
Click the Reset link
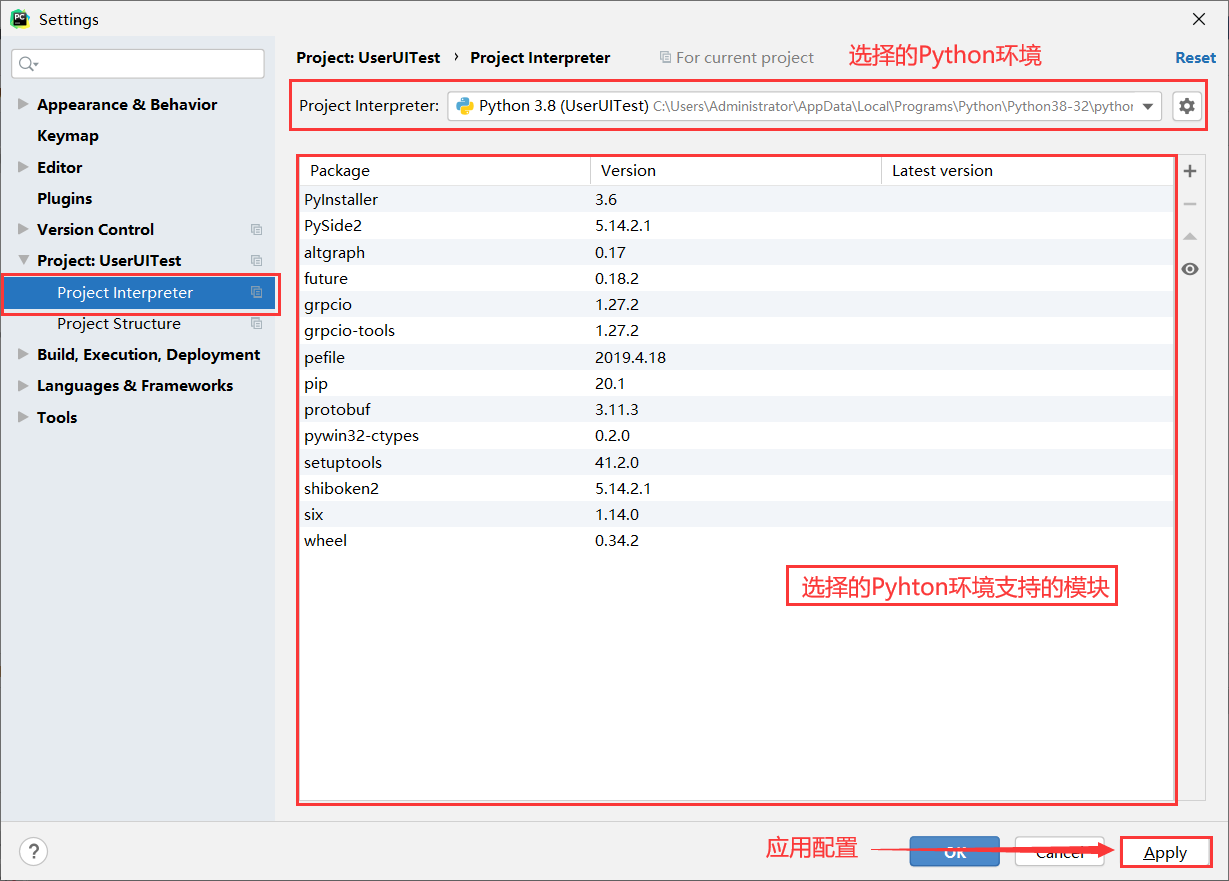click(1195, 57)
